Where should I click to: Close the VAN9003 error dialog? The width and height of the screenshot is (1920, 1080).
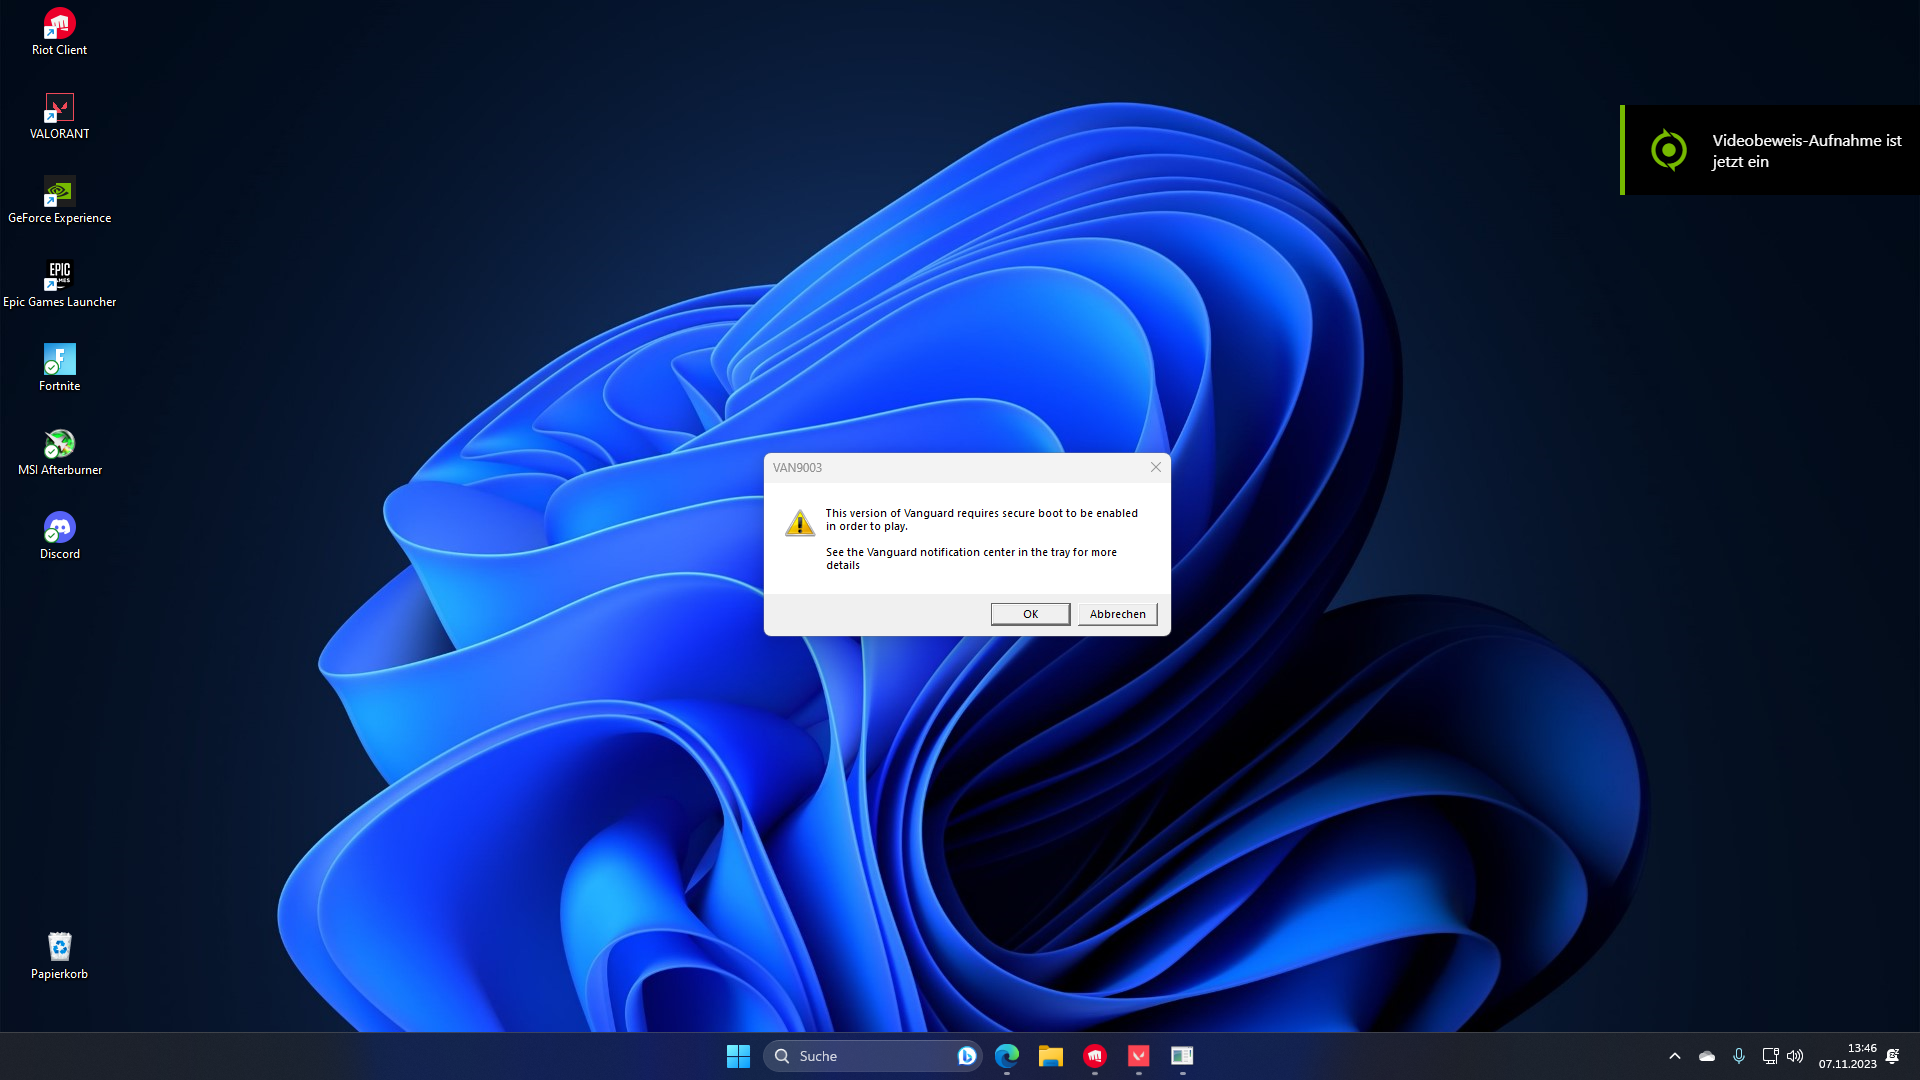pyautogui.click(x=1155, y=467)
